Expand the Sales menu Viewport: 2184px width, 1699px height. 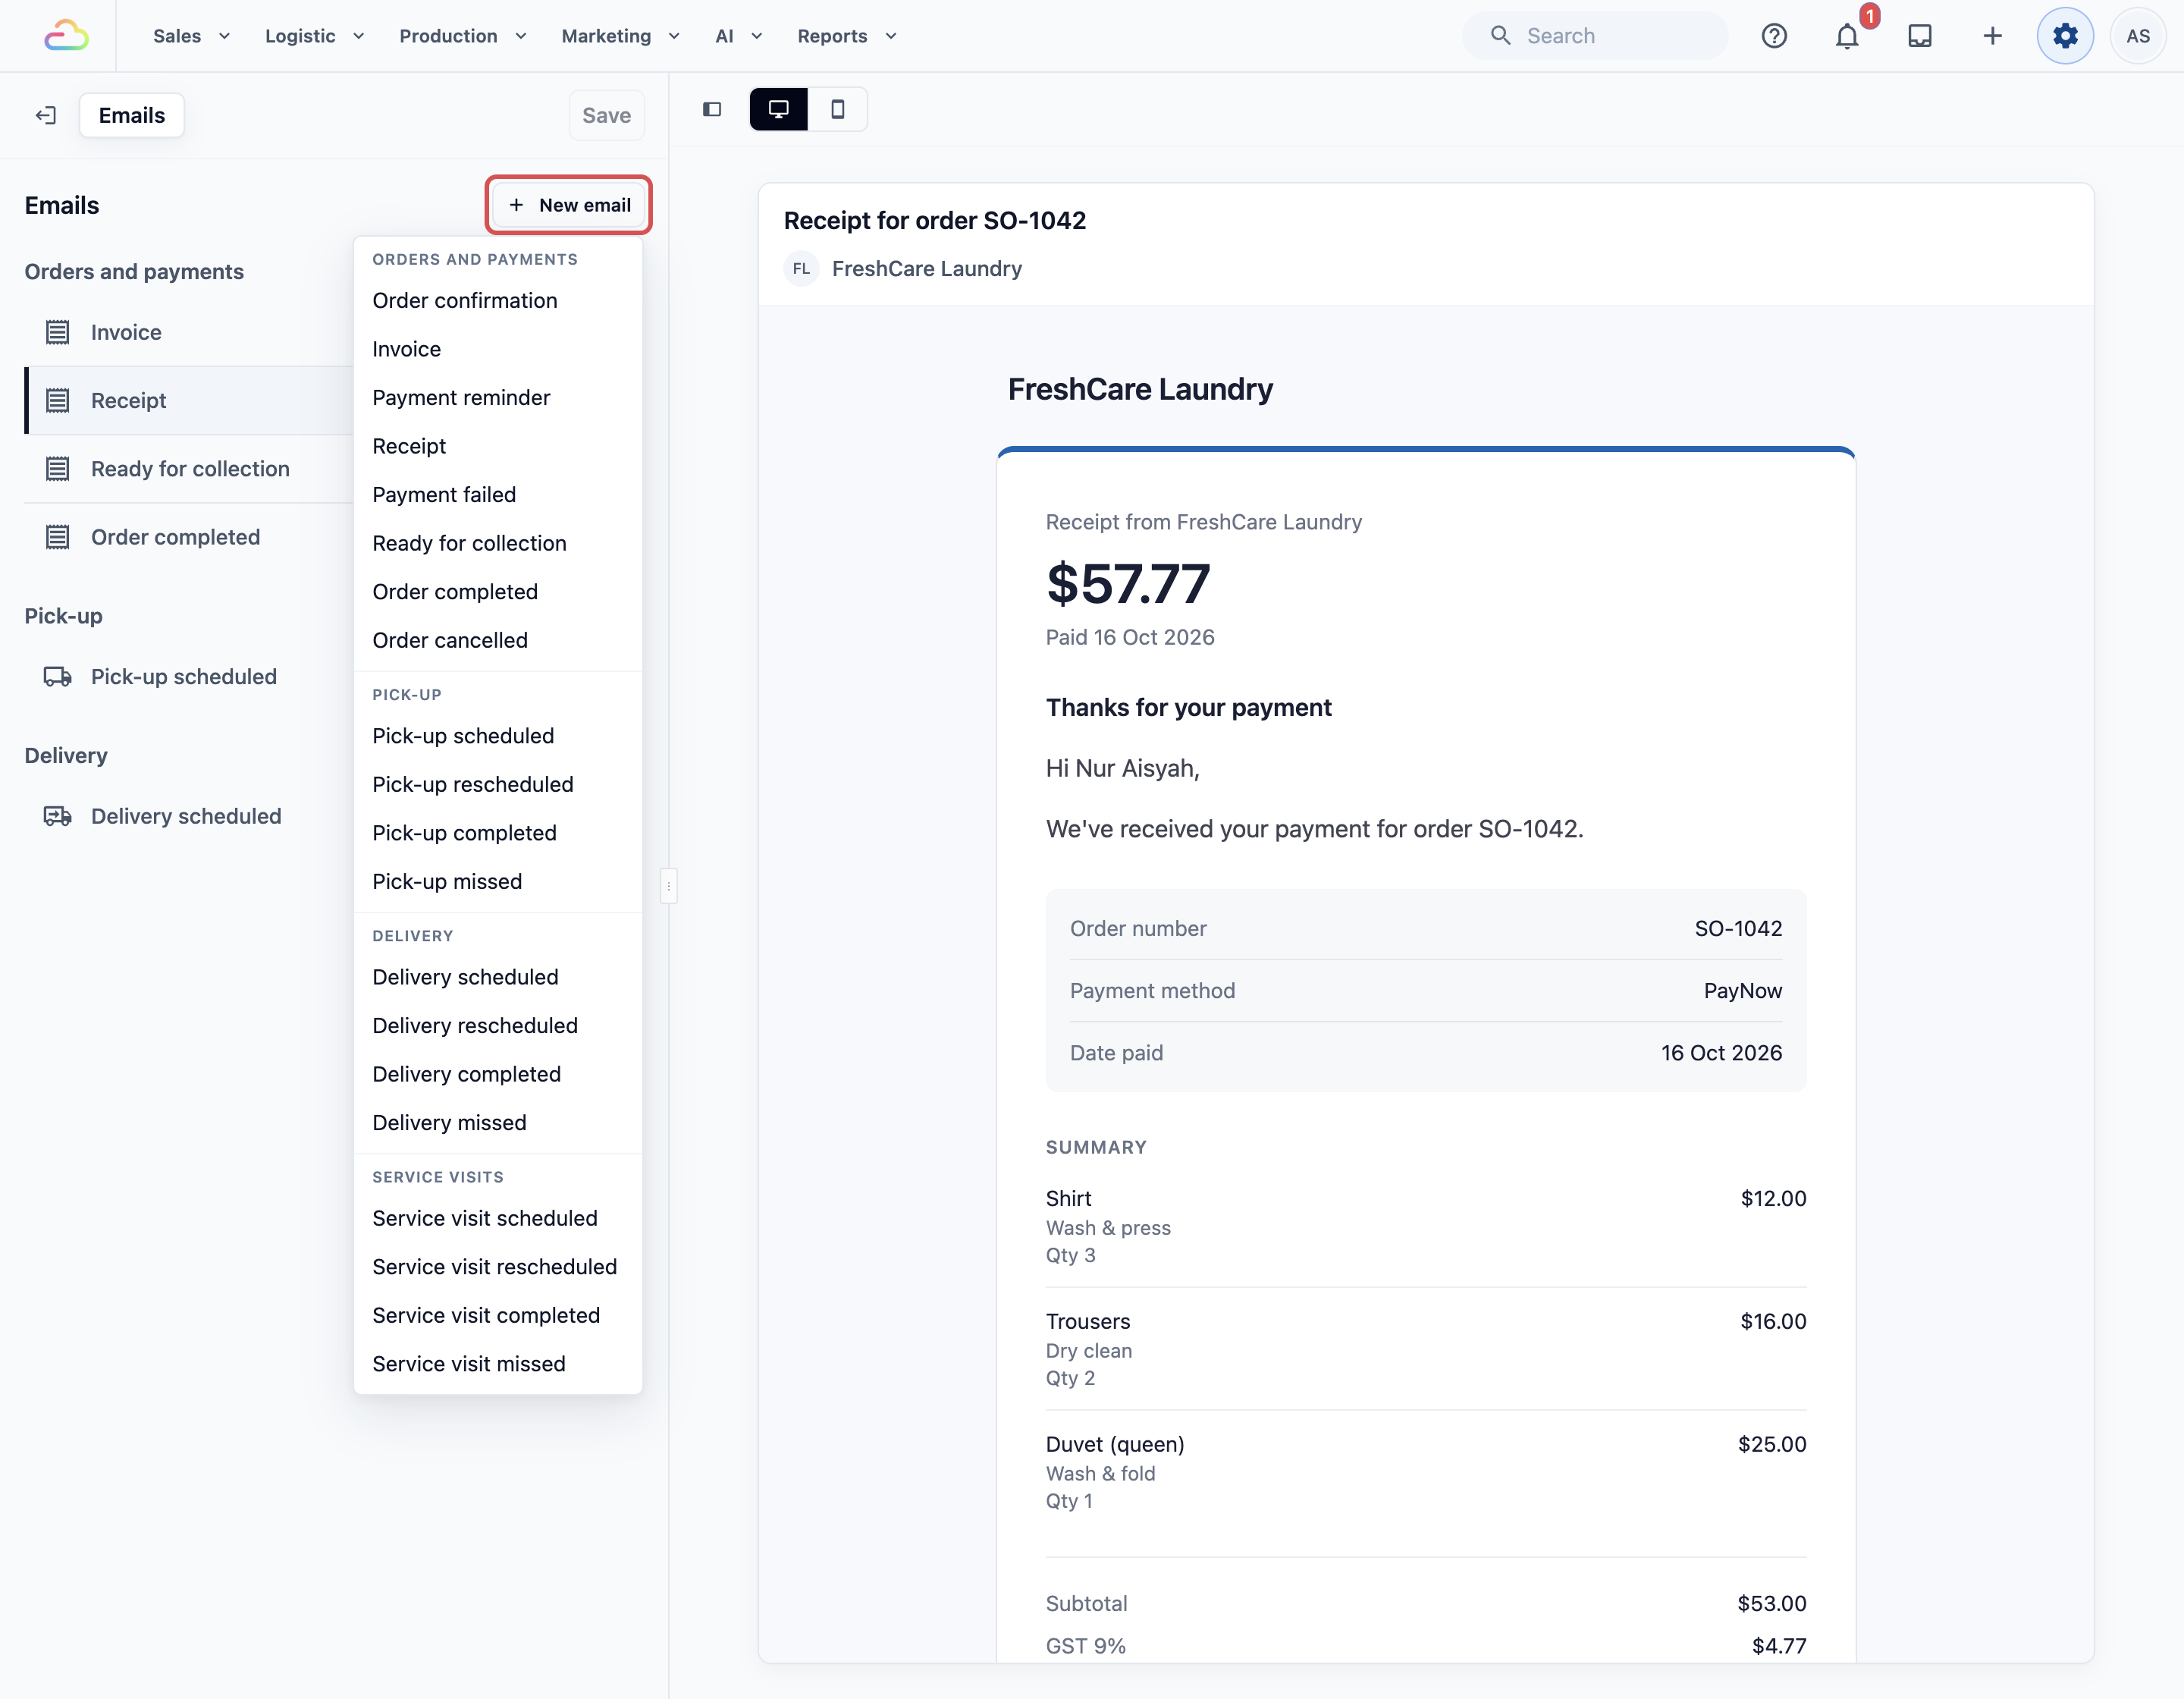[x=191, y=36]
